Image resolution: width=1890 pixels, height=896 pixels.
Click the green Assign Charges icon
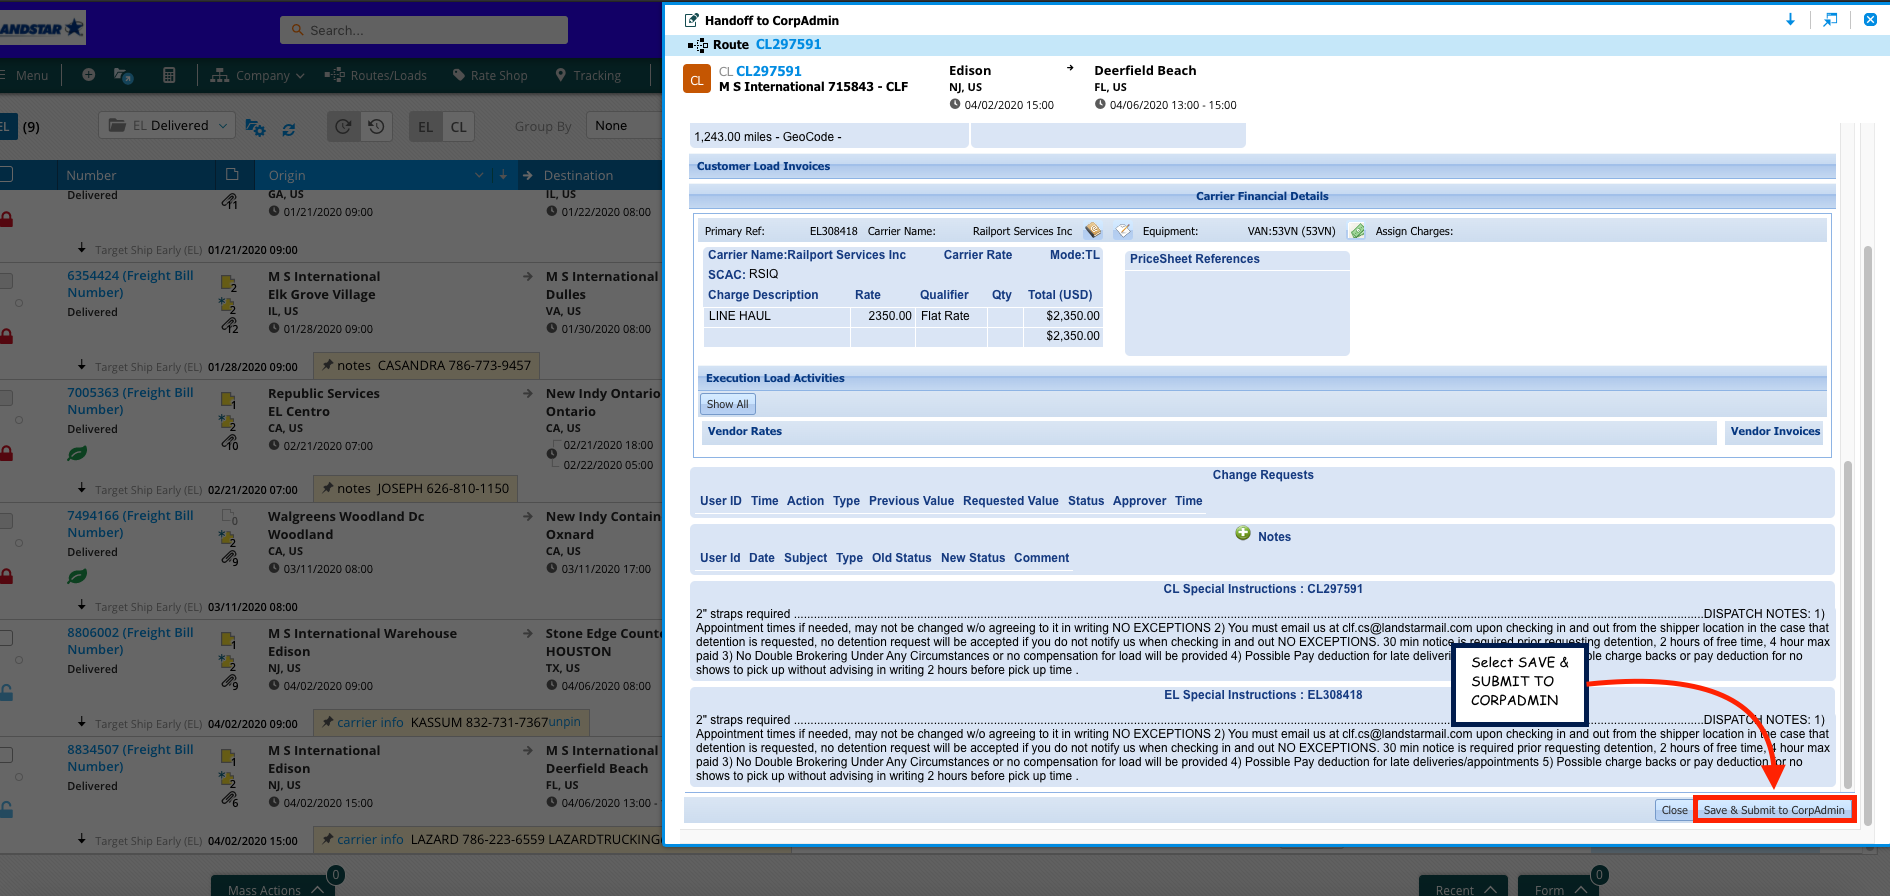1358,231
